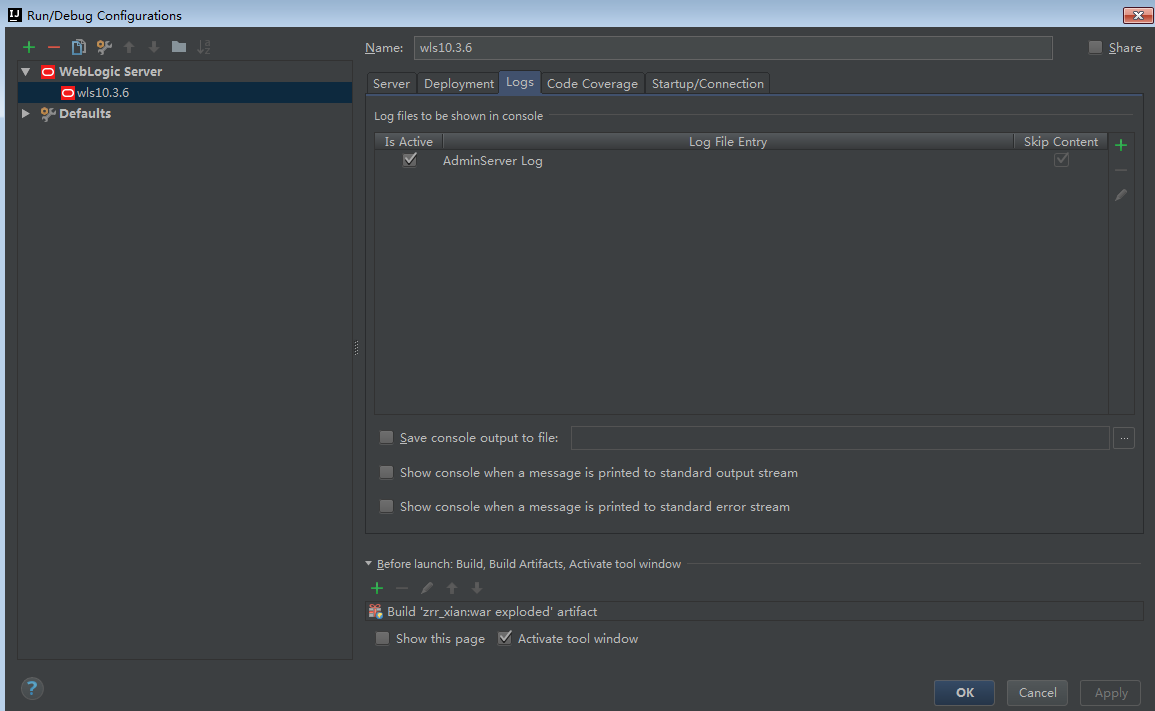The image size is (1155, 711).
Task: Sort configurations alphabetically icon
Action: pyautogui.click(x=204, y=47)
